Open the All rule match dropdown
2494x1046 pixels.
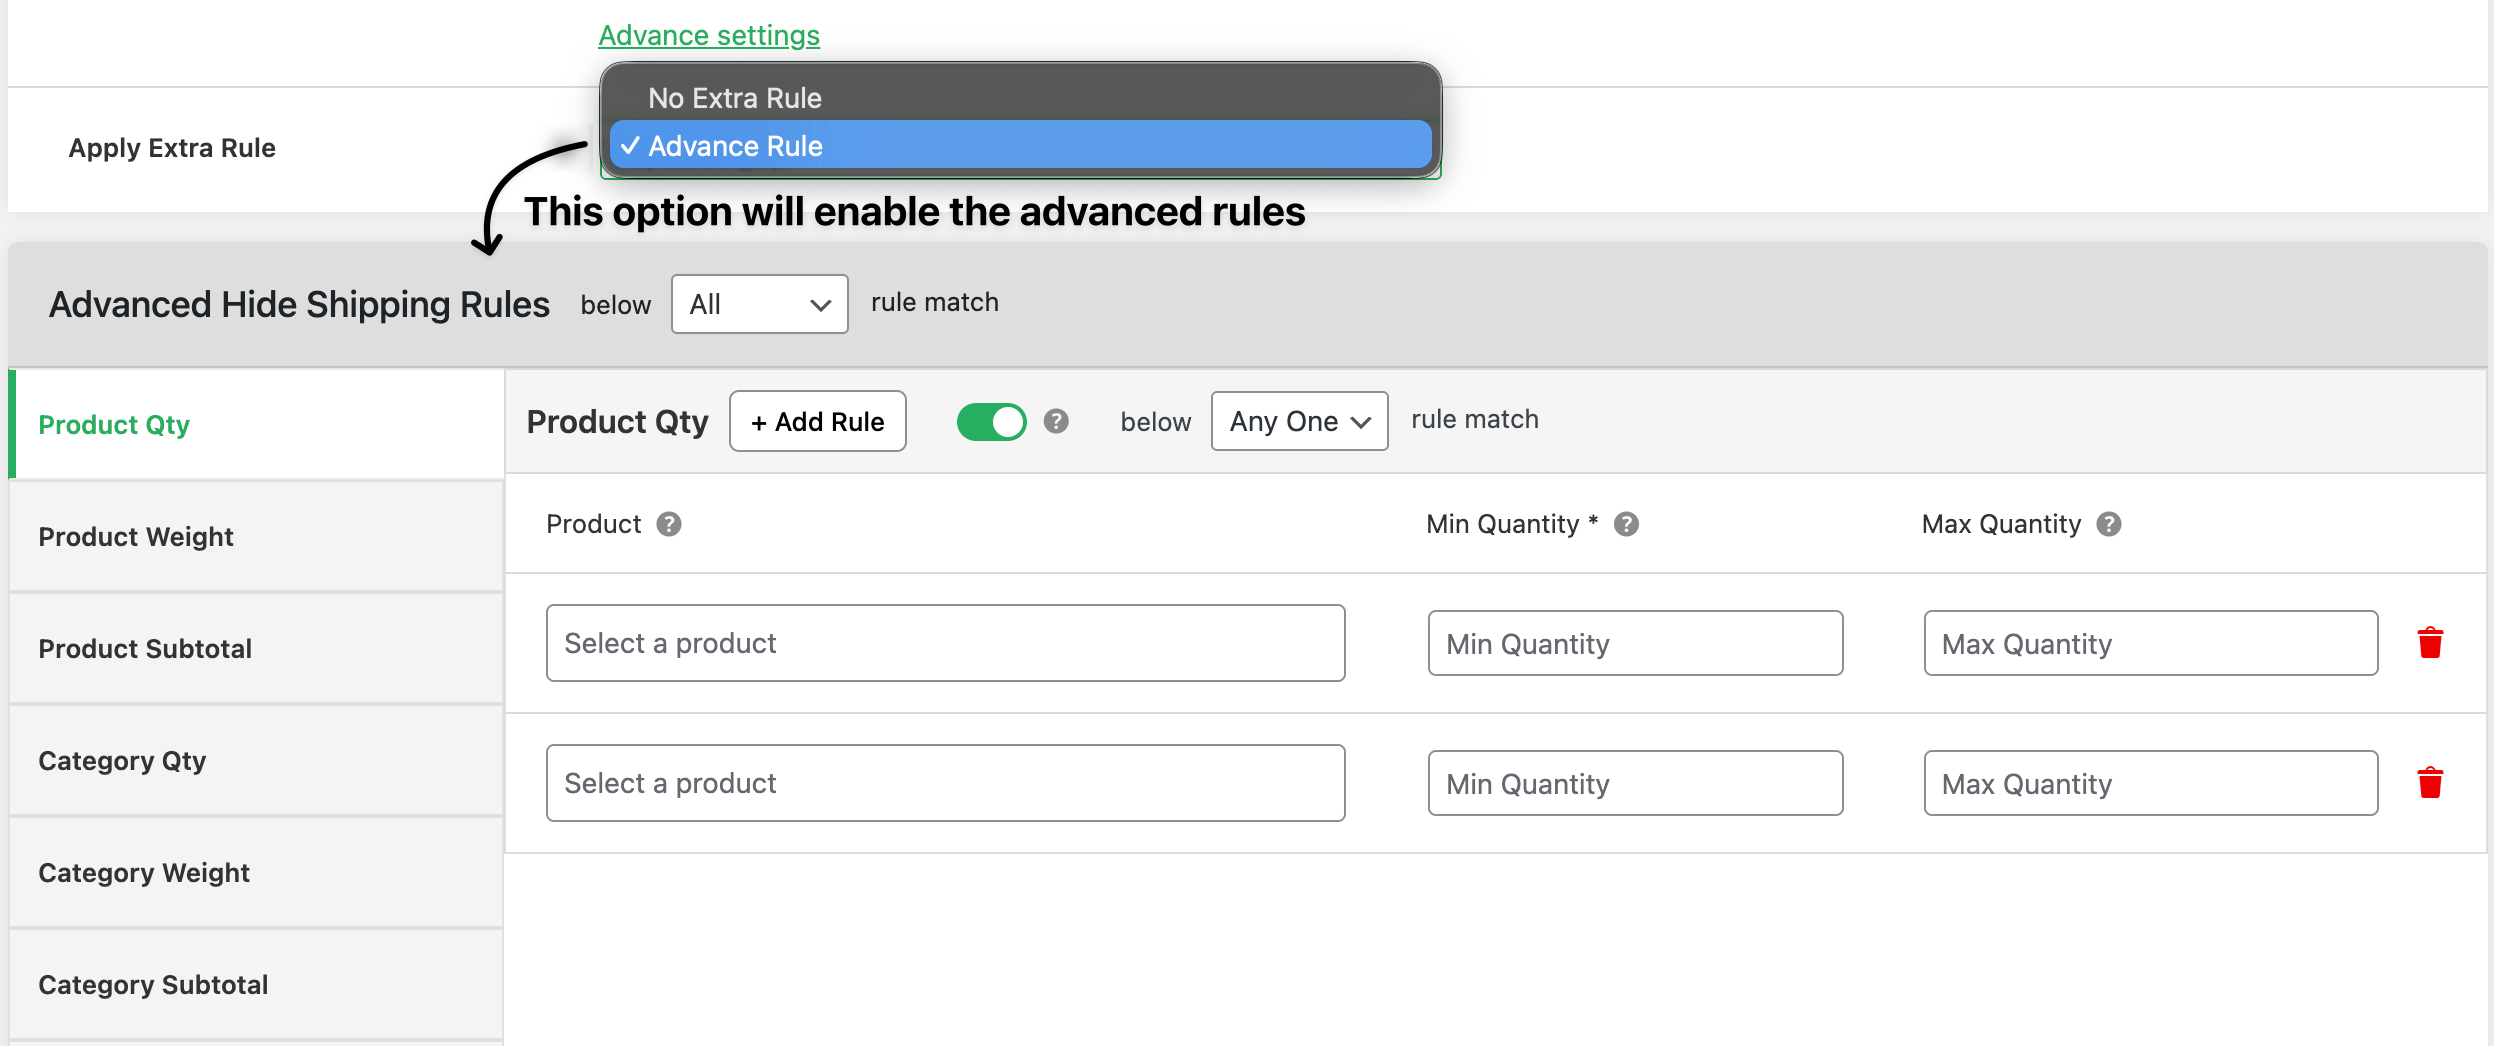click(x=759, y=304)
